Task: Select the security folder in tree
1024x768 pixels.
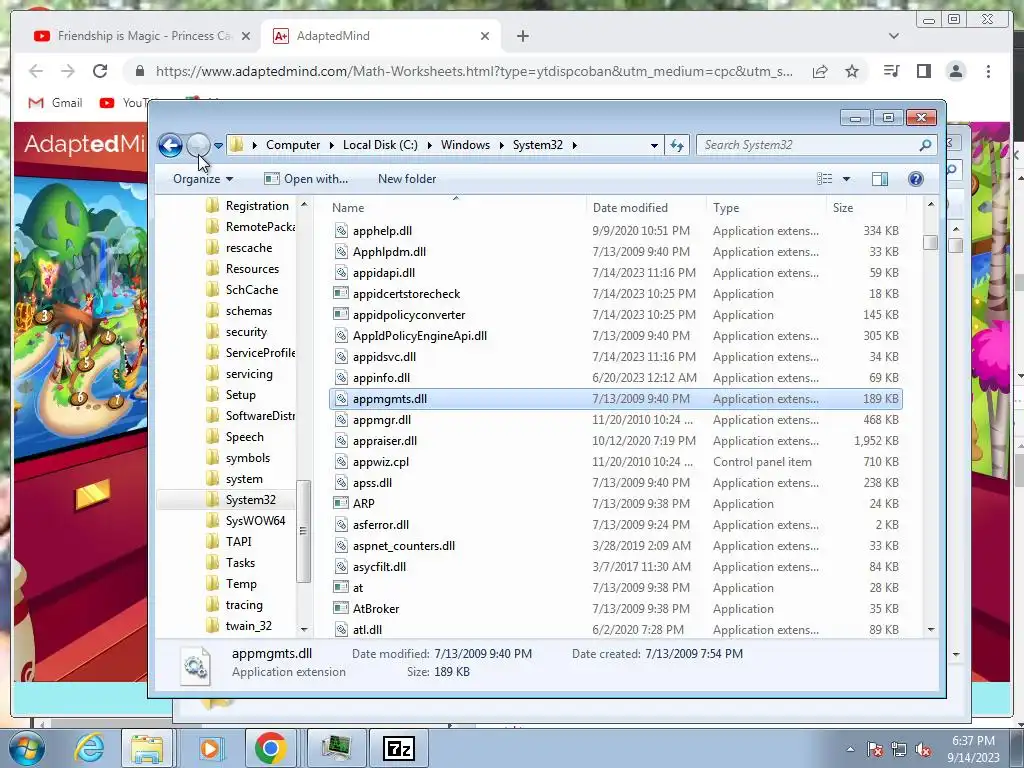Action: [246, 332]
